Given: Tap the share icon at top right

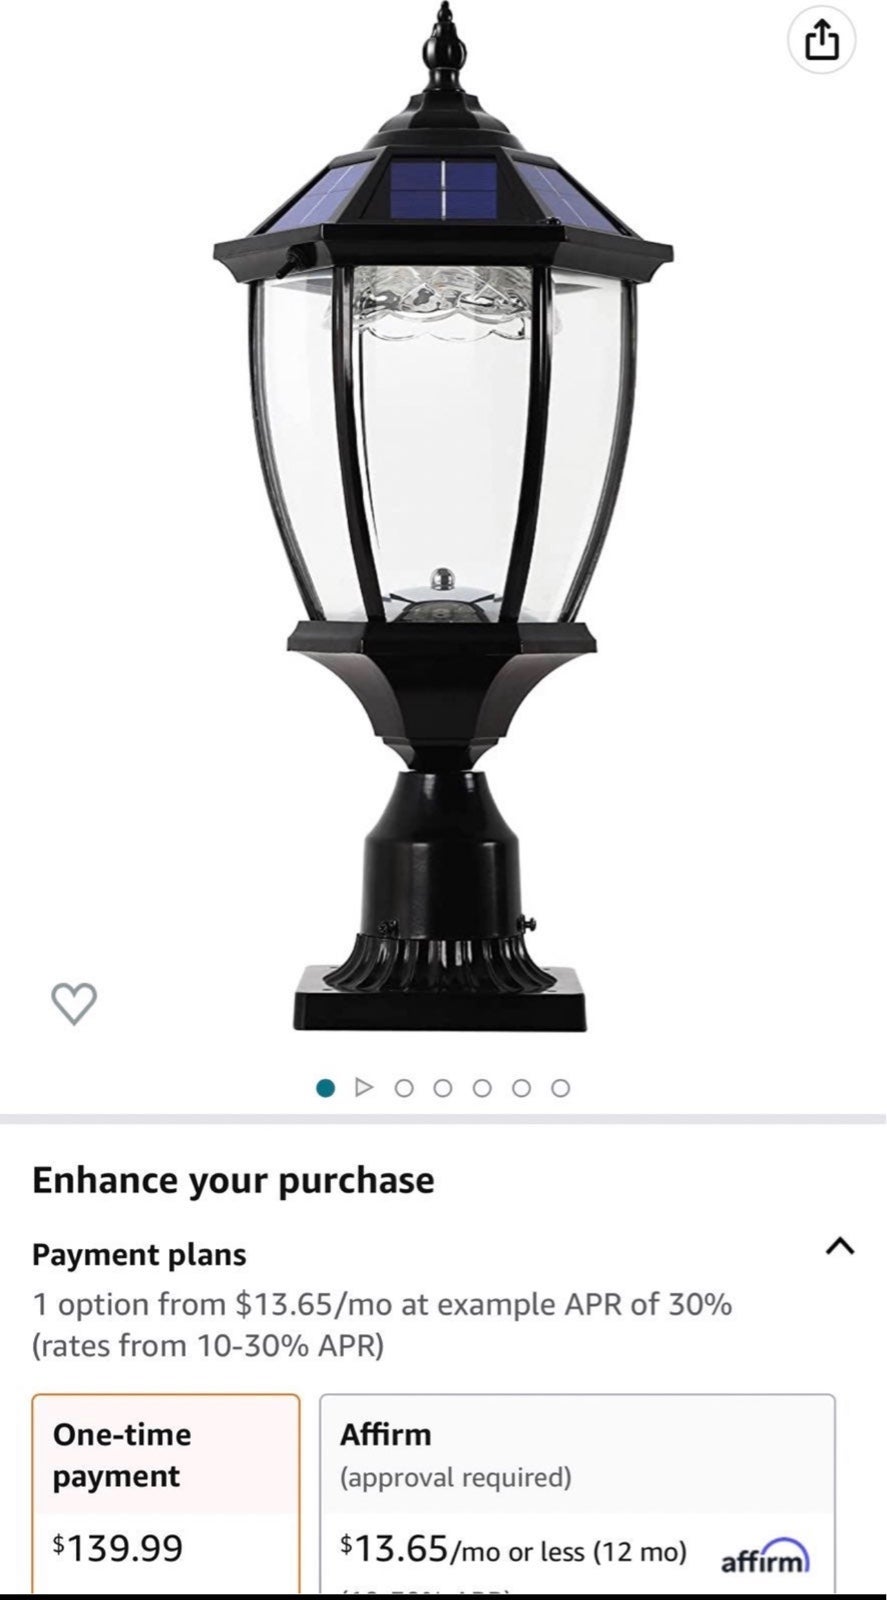Looking at the screenshot, I should [x=821, y=42].
